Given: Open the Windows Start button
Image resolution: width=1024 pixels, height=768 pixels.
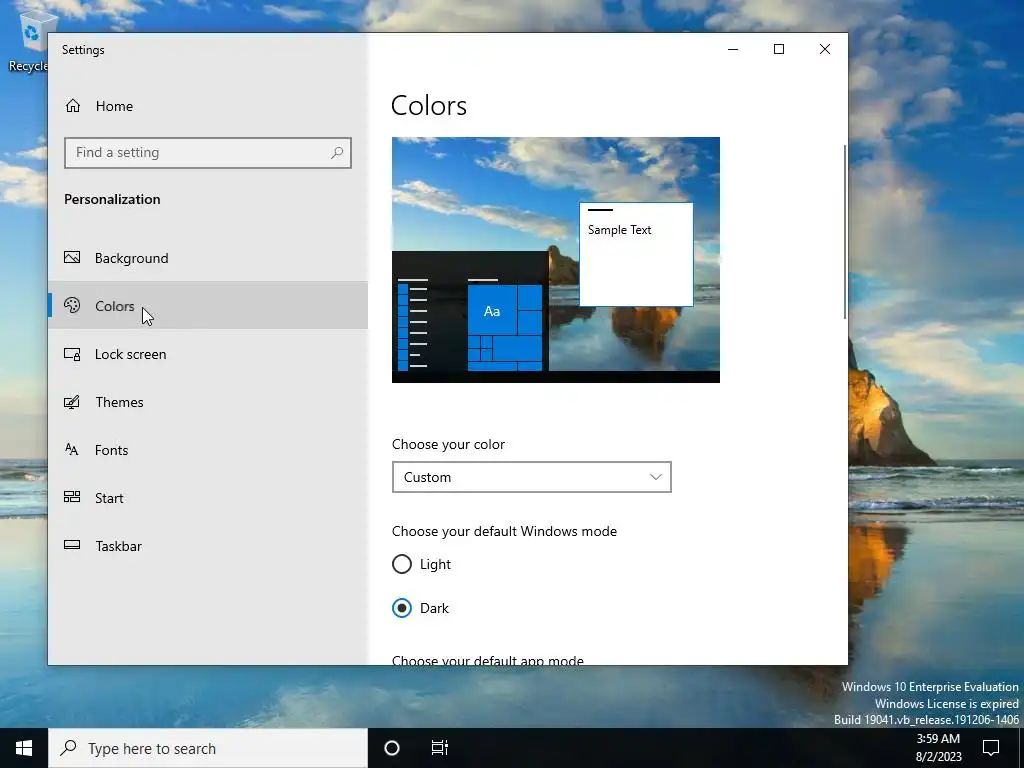Looking at the screenshot, I should pos(24,748).
